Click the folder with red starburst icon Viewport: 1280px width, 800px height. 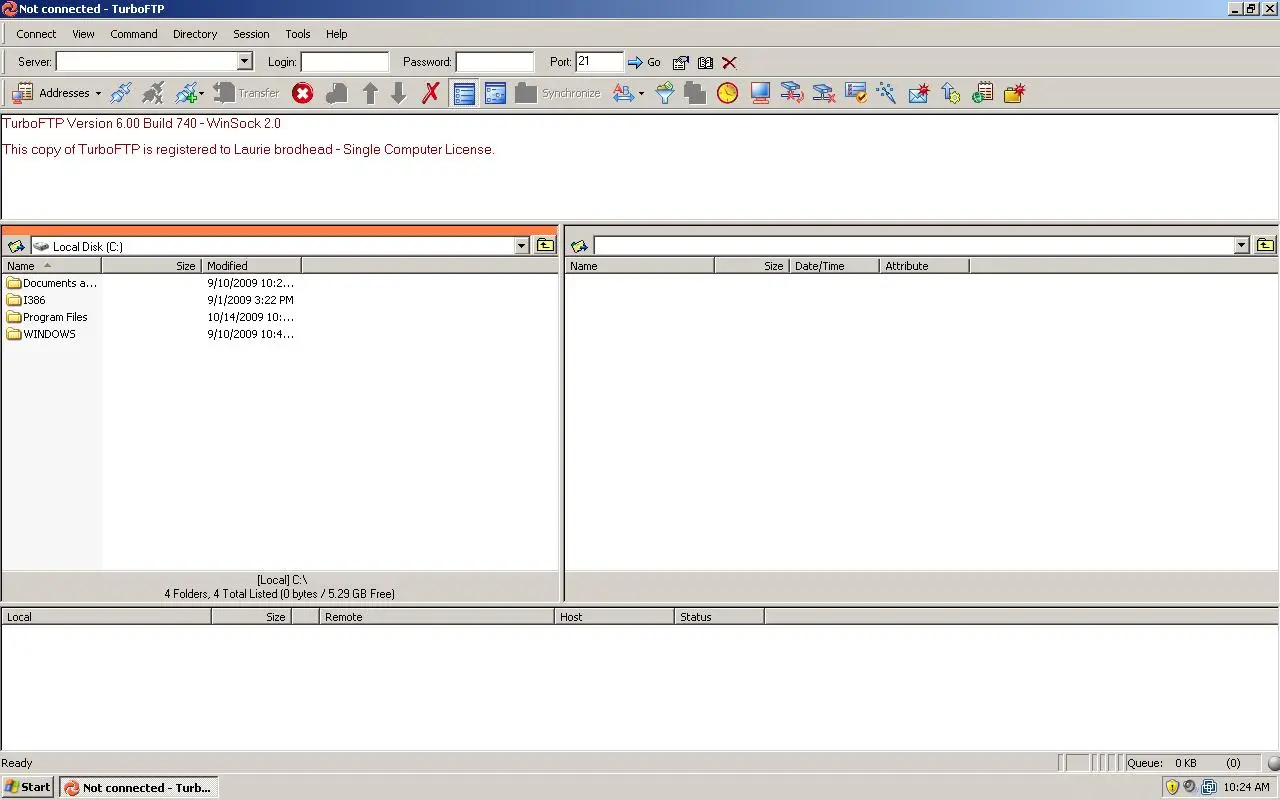pyautogui.click(x=1015, y=93)
